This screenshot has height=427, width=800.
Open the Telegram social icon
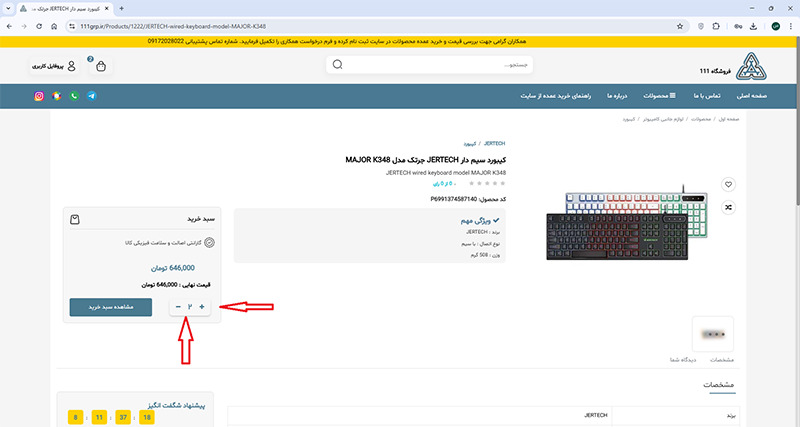(91, 96)
